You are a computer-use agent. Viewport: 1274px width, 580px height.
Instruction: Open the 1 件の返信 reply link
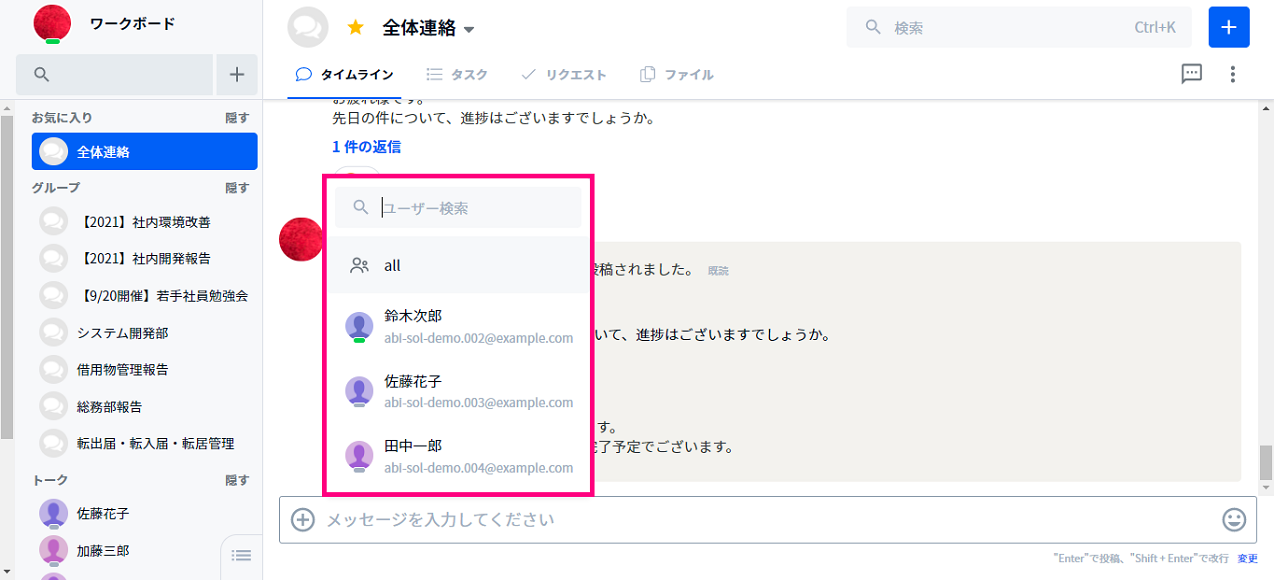point(366,147)
